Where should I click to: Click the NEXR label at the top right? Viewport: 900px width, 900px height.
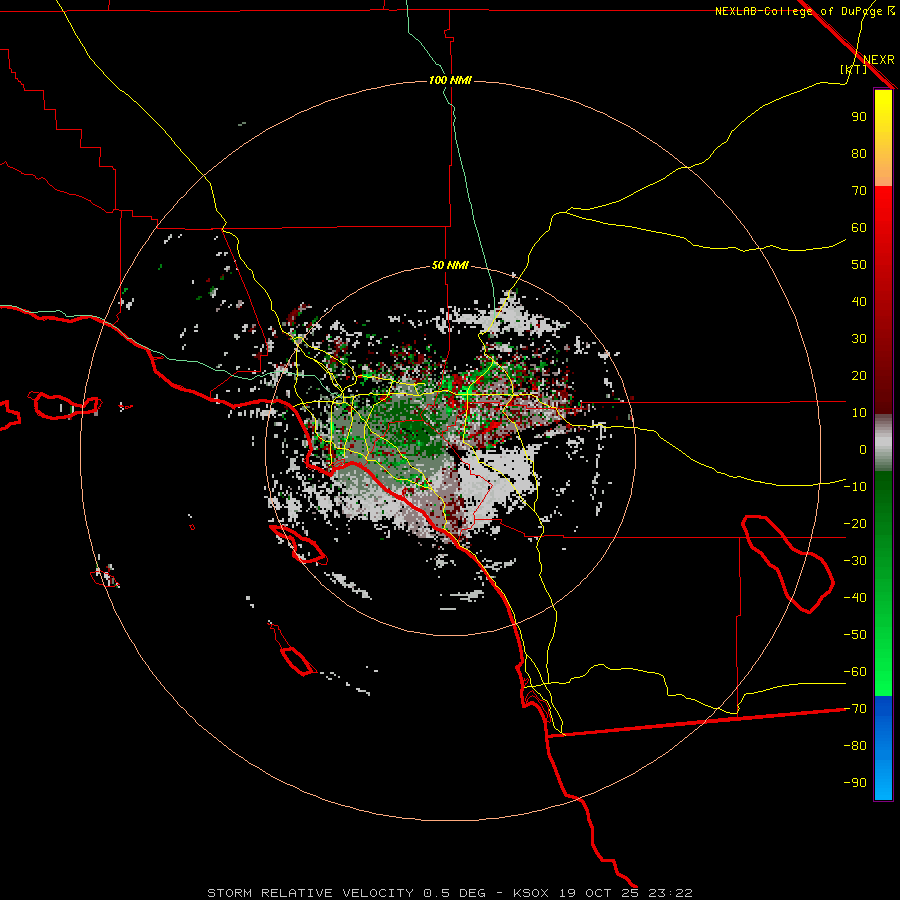[879, 60]
